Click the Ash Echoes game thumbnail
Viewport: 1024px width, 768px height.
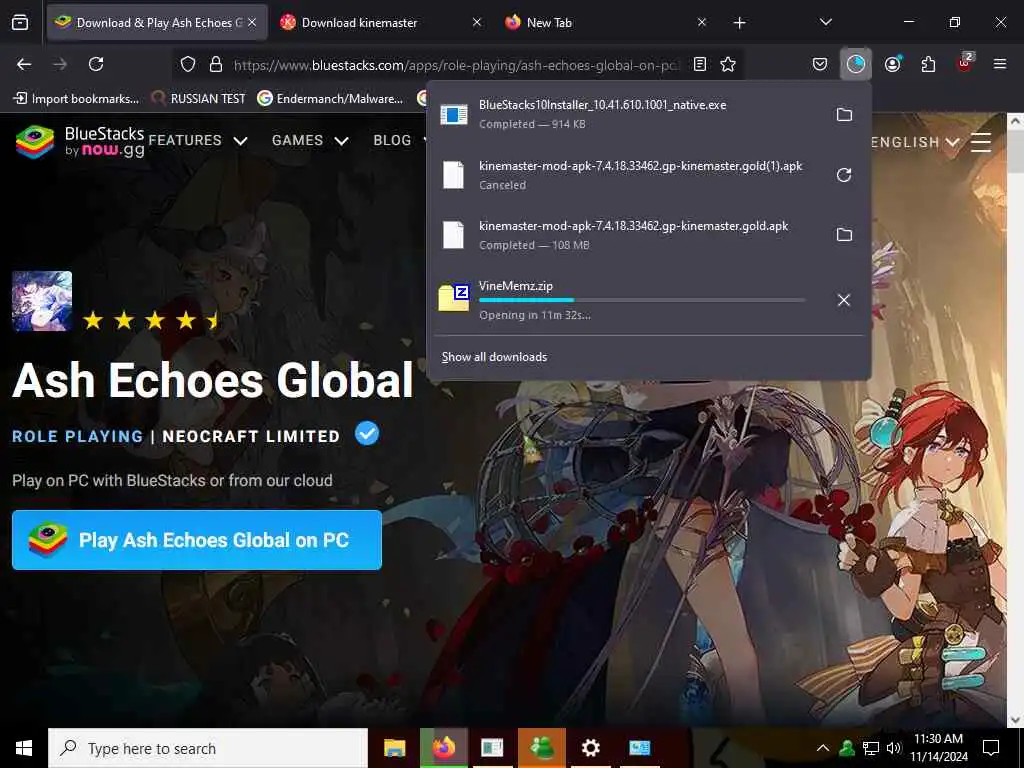point(42,301)
